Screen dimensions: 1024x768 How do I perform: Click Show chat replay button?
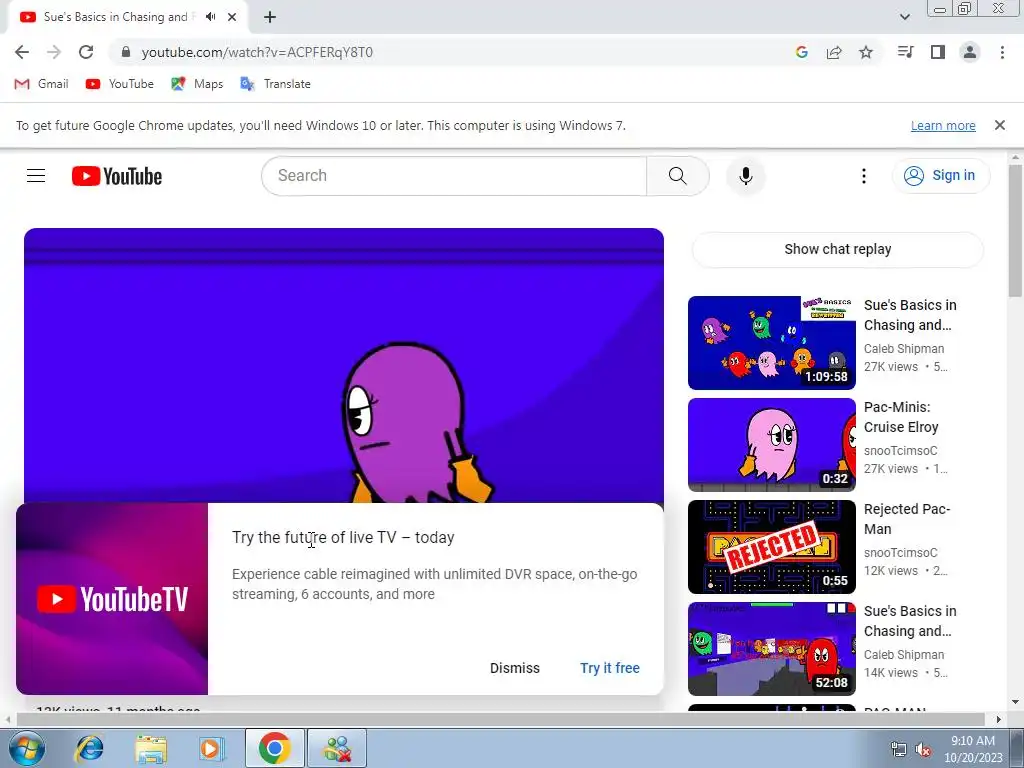(x=837, y=249)
